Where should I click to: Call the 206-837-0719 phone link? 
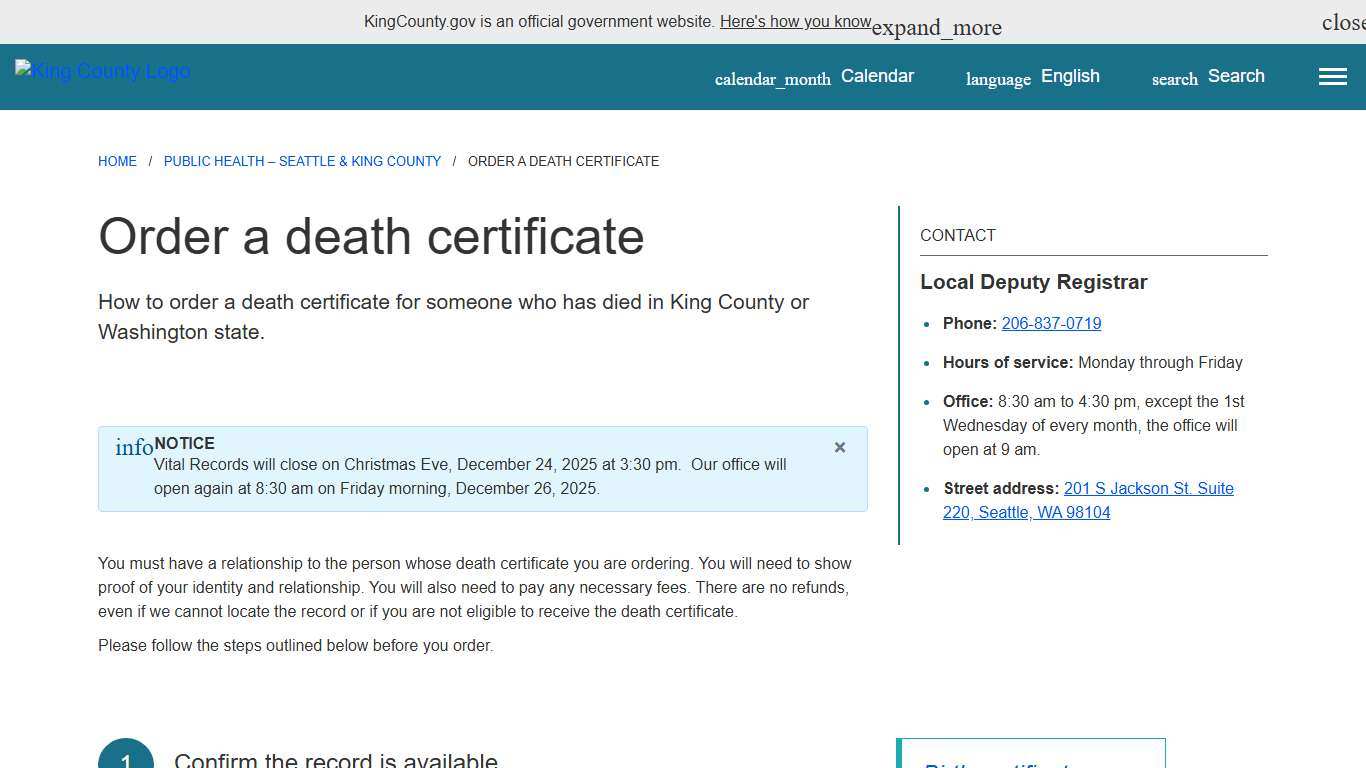[1051, 323]
